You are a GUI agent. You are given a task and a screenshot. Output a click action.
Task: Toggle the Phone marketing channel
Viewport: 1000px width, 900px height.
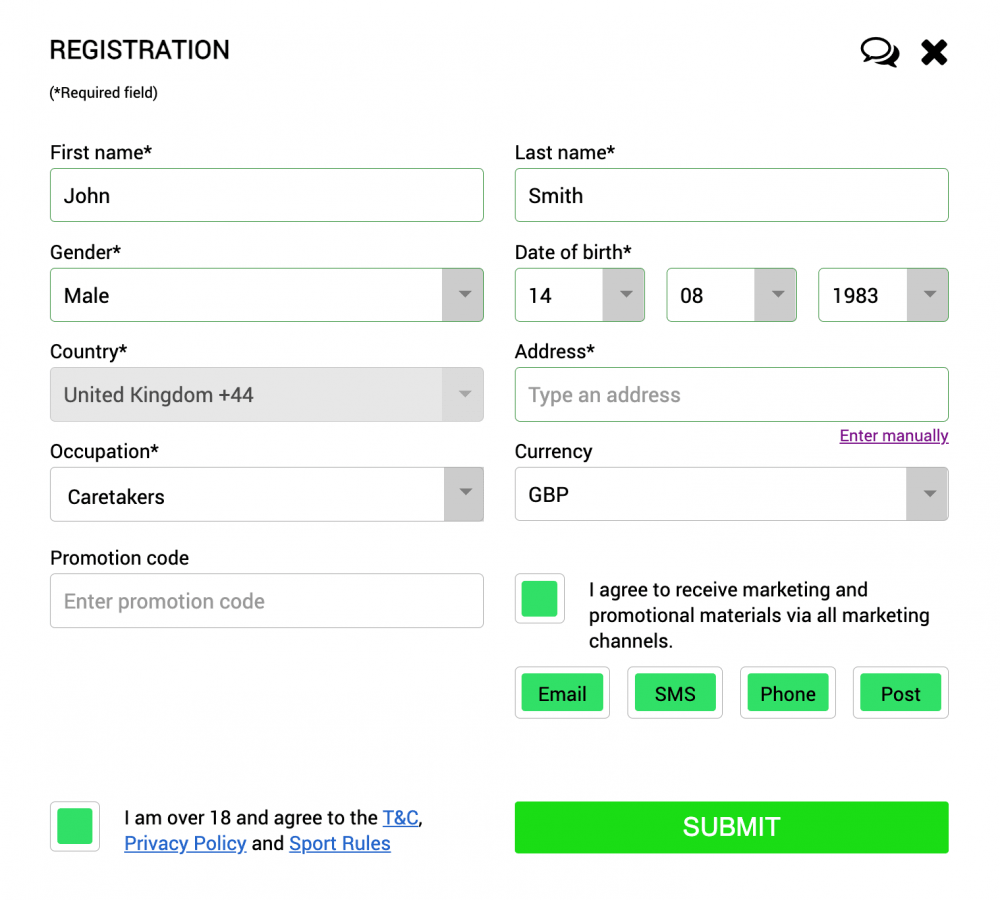788,693
